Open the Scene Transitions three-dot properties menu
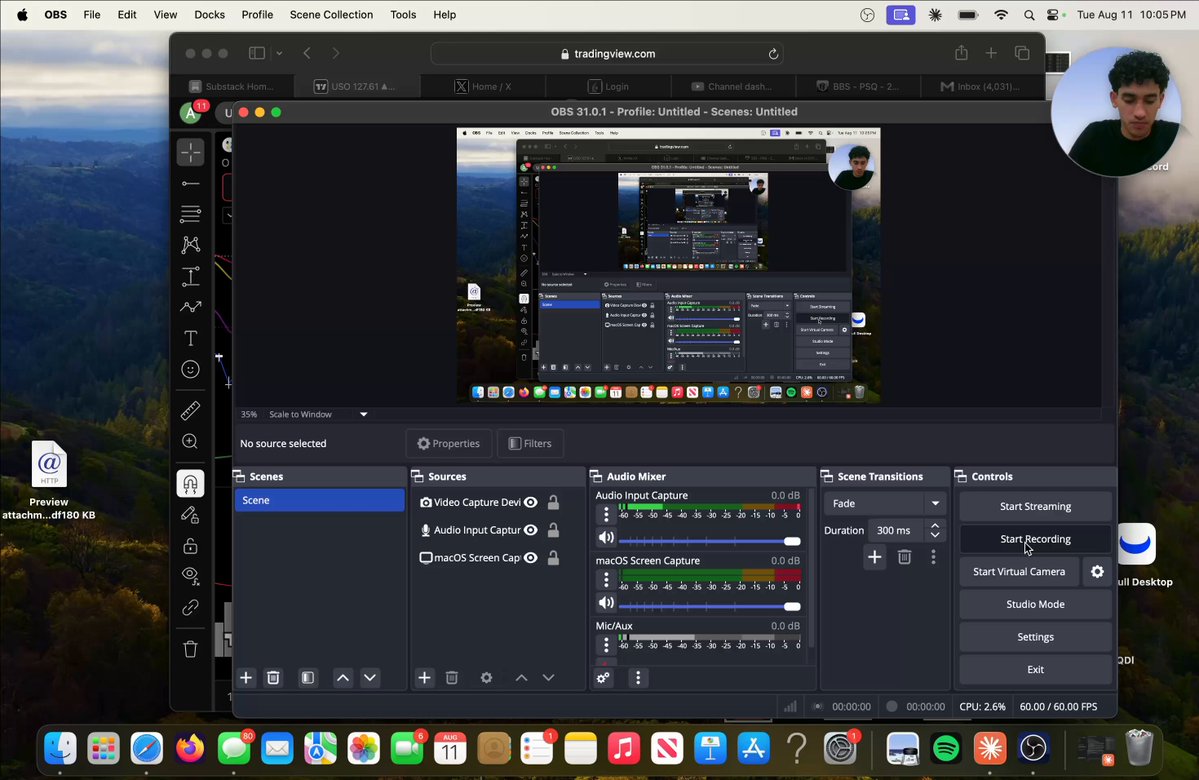 [934, 557]
